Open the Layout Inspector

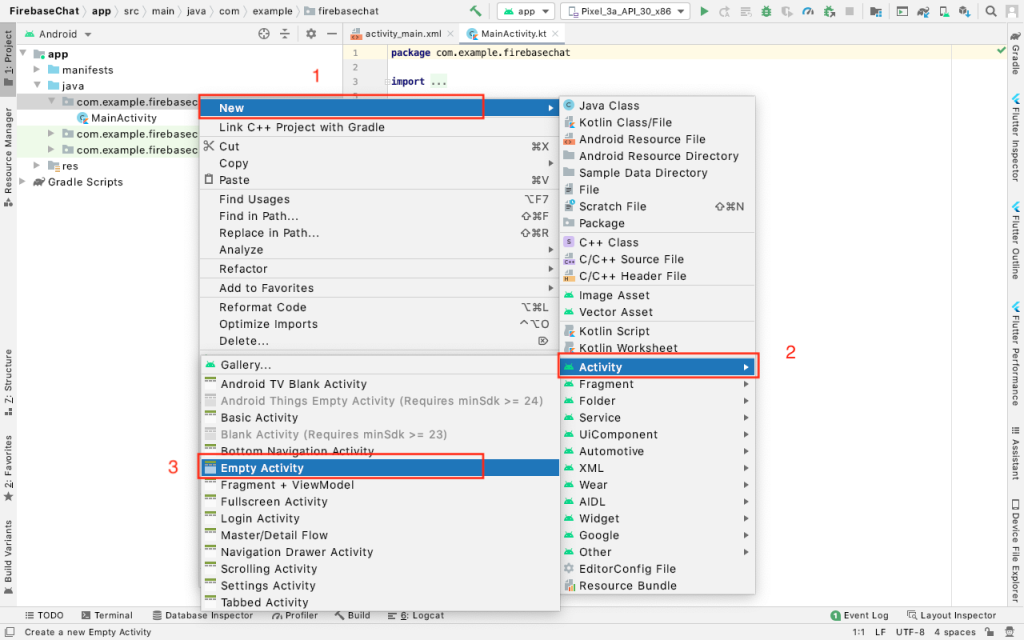click(x=952, y=615)
